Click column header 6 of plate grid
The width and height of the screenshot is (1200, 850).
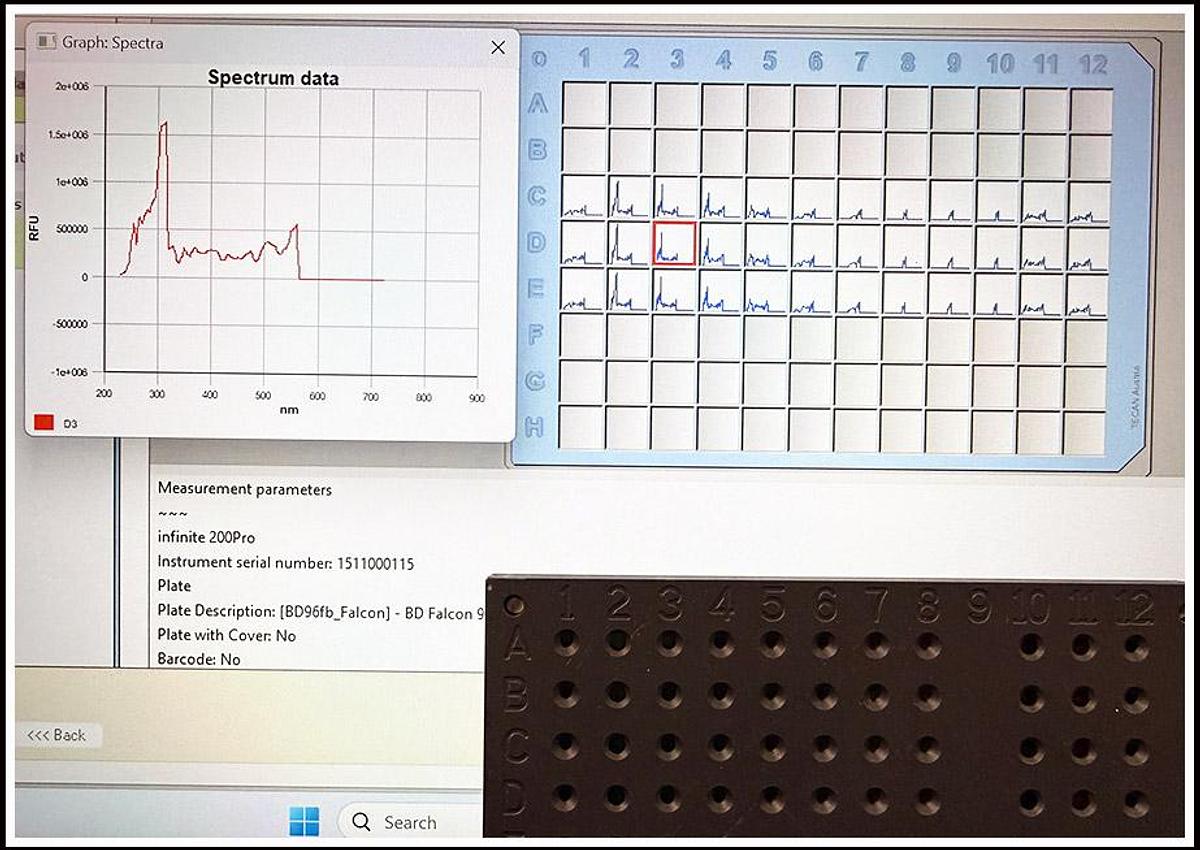[814, 62]
